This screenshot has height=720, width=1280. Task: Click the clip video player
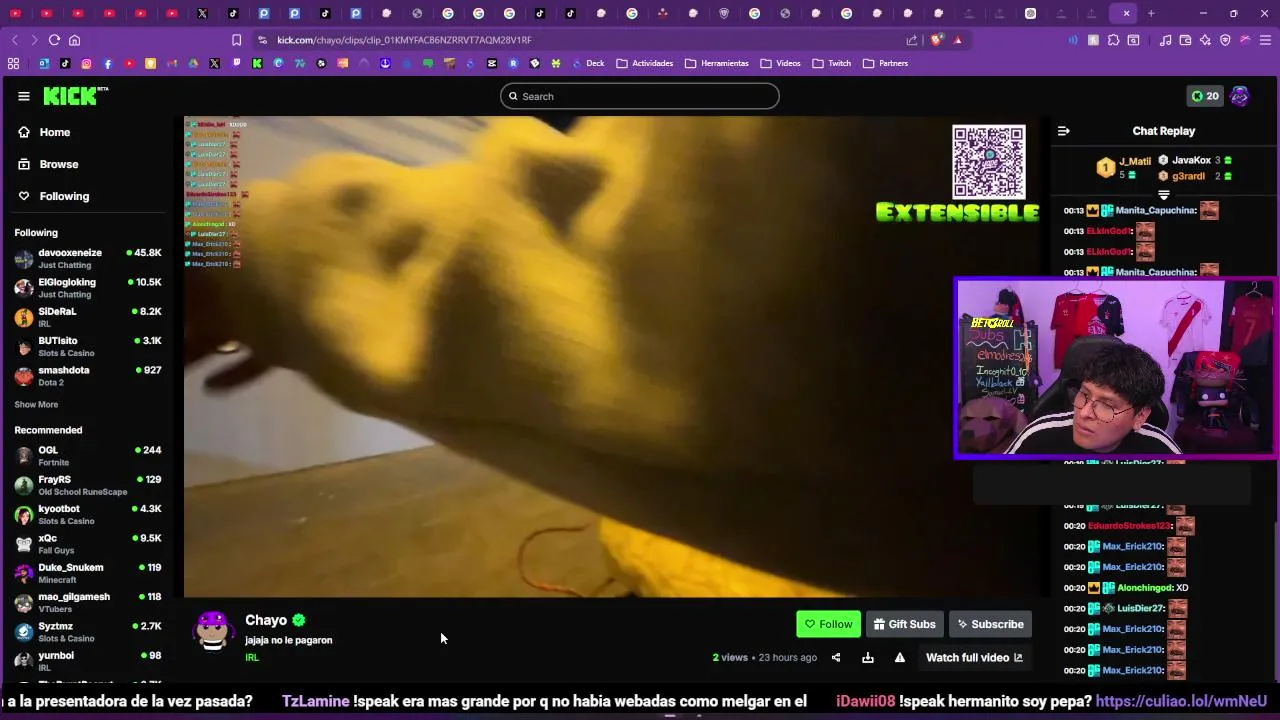pos(613,357)
